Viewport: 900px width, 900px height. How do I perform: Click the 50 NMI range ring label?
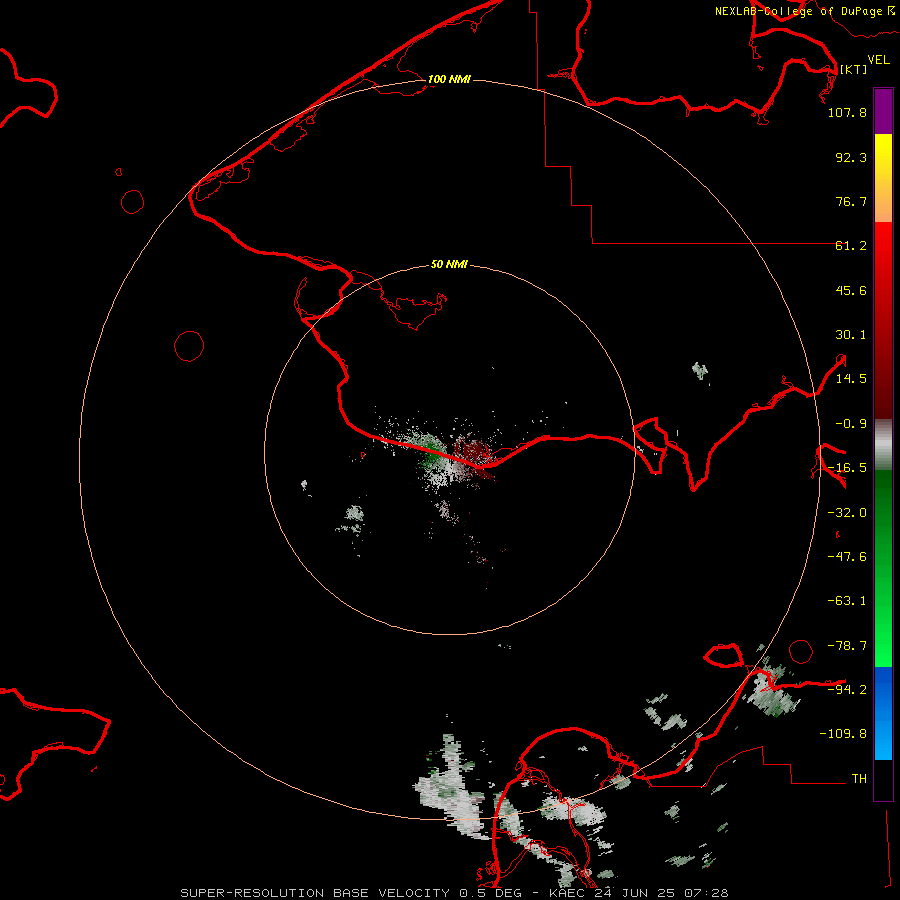tap(449, 264)
